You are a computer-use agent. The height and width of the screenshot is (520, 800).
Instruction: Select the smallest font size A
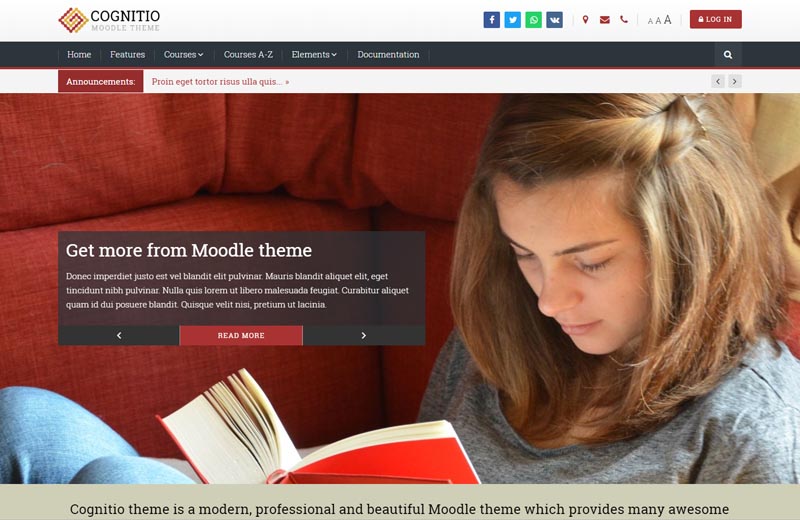650,21
